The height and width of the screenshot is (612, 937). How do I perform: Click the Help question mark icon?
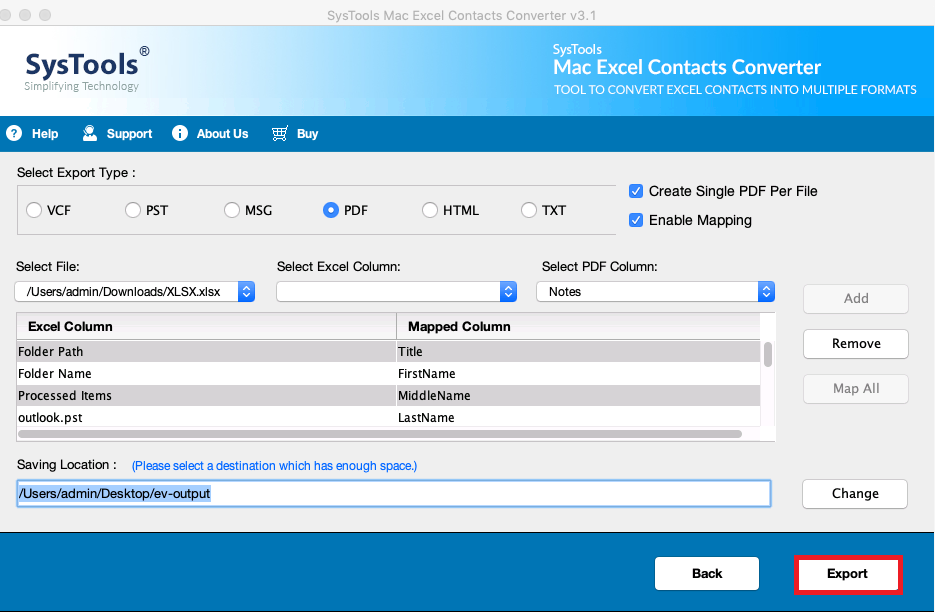[x=14, y=133]
